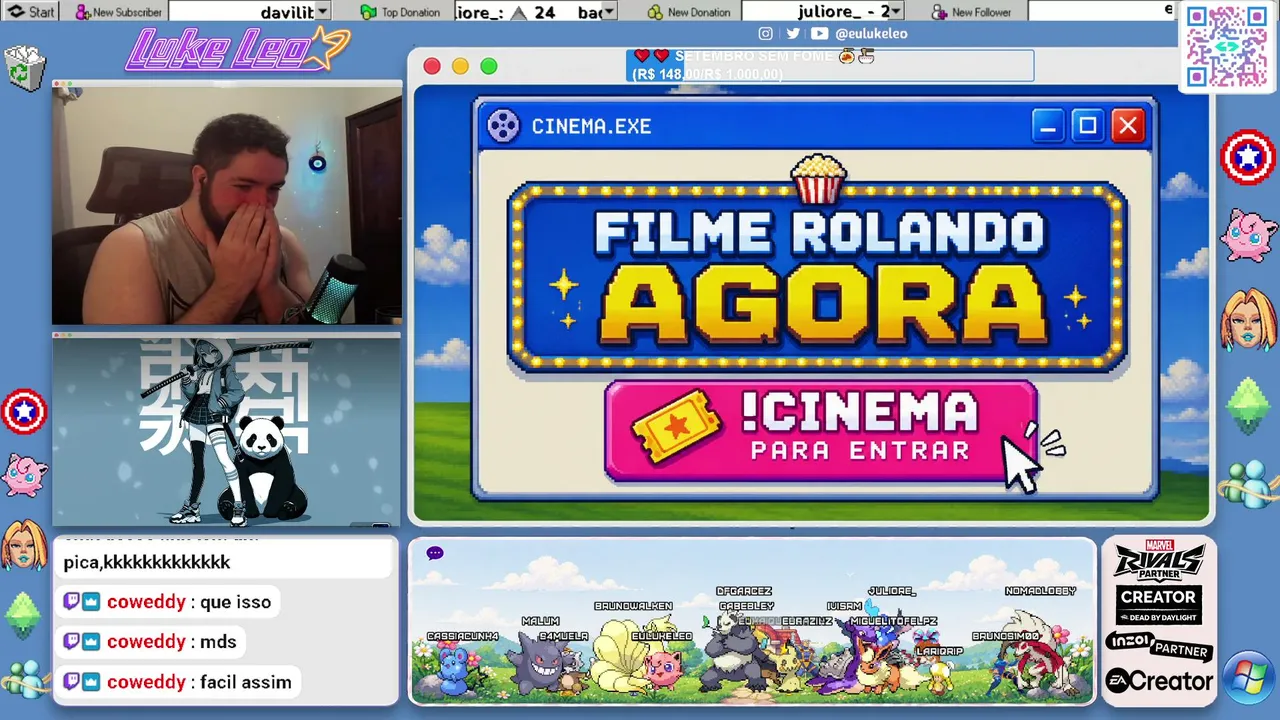Click the name BRUNOSIM00 in the pet panel

[1005, 636]
